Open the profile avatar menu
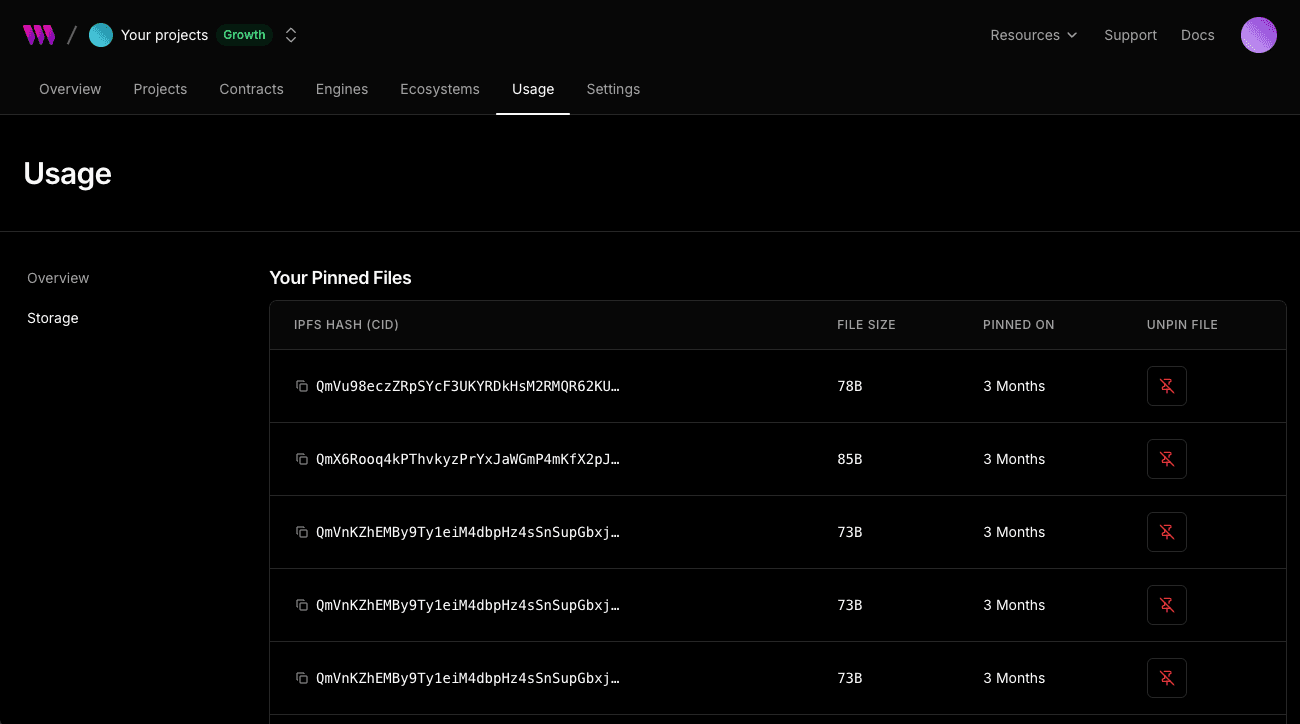Screen dimensions: 1300x724 coord(1258,35)
